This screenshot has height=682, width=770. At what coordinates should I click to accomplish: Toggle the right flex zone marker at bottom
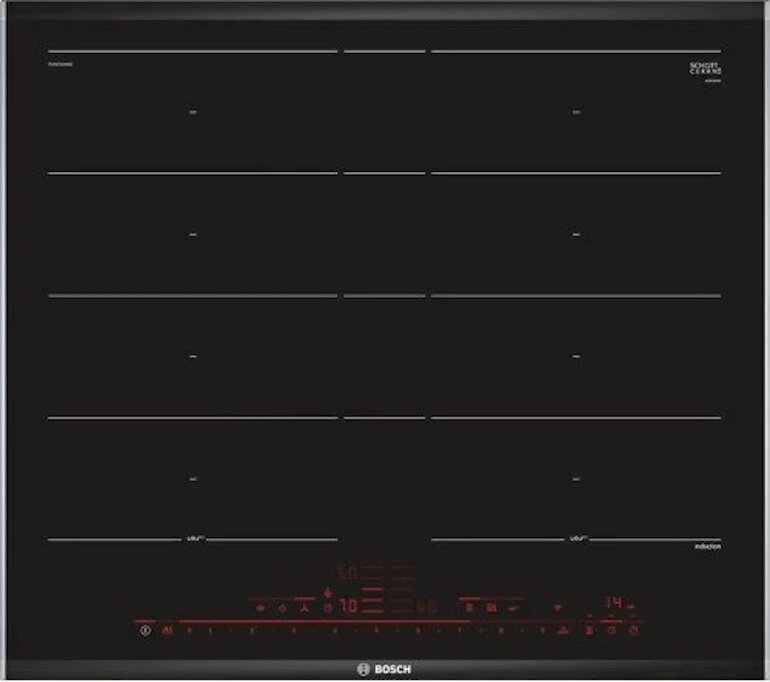click(x=576, y=539)
